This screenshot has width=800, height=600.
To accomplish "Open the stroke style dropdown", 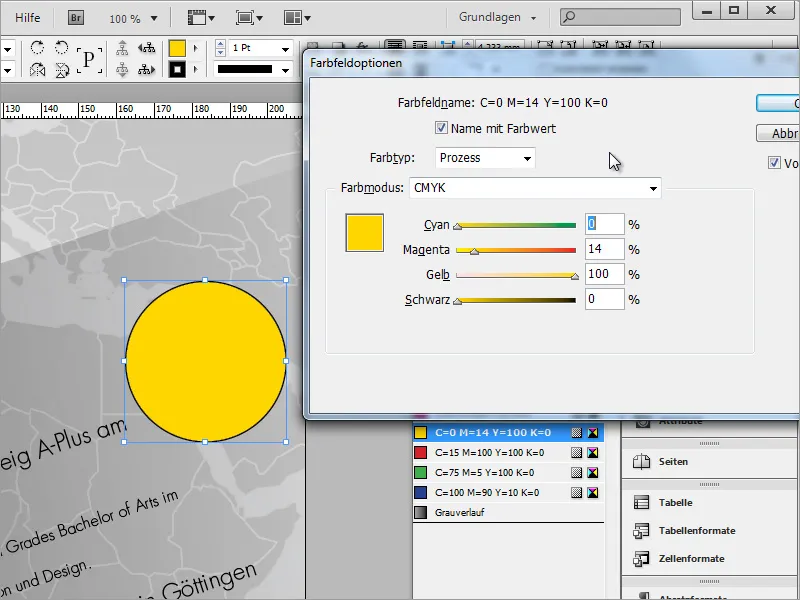I will [285, 70].
